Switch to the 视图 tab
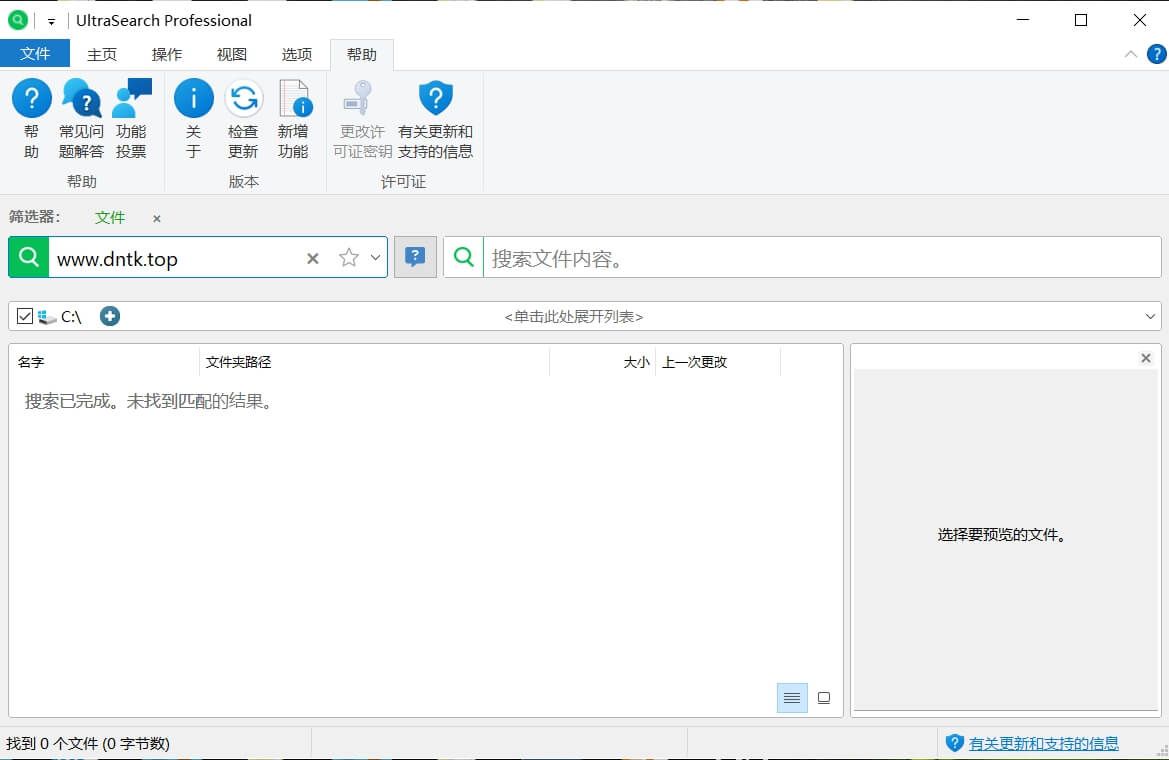The width and height of the screenshot is (1169, 760). (232, 54)
